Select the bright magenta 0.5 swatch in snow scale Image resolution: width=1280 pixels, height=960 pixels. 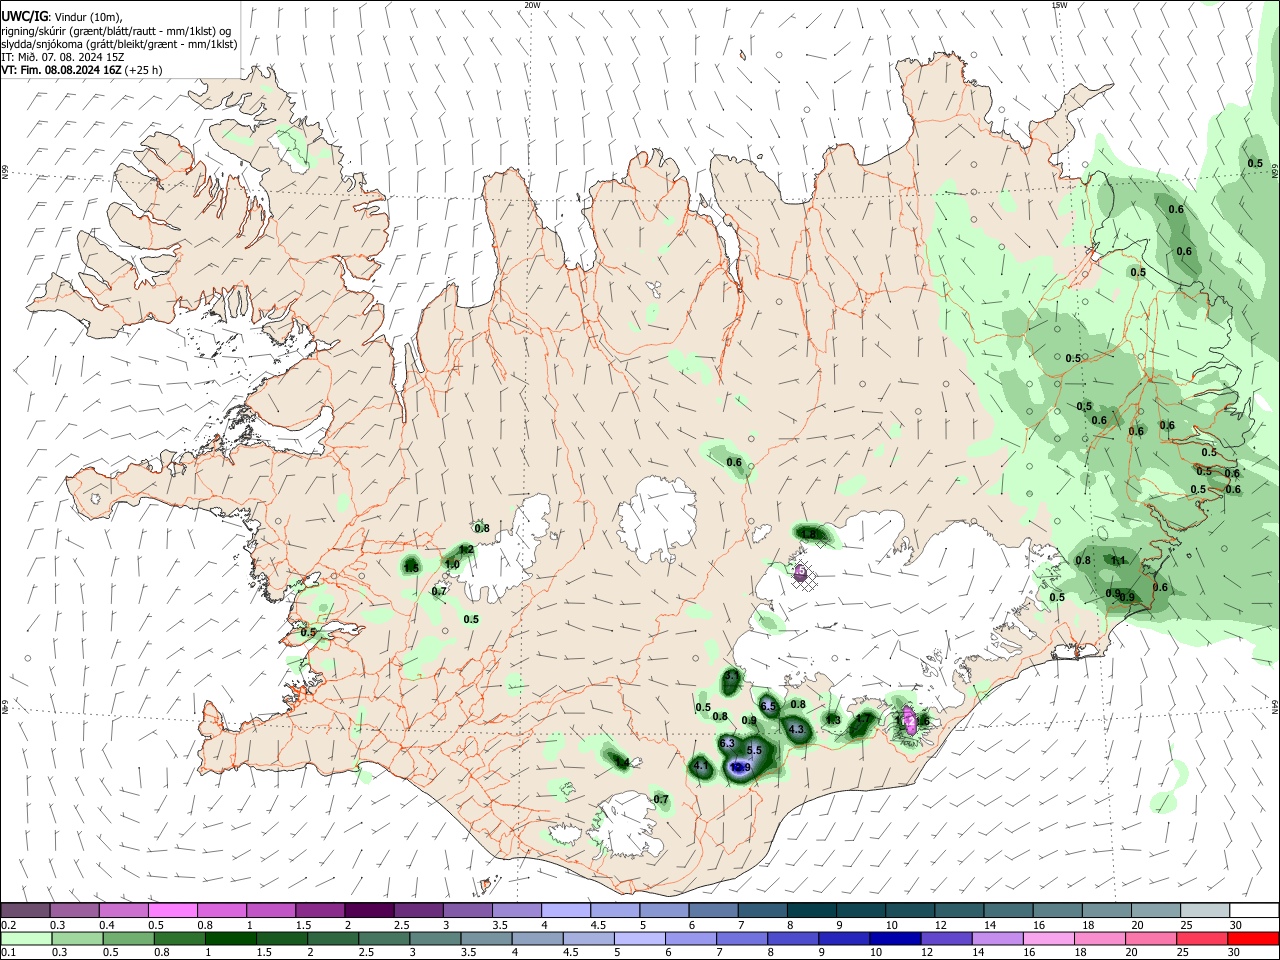click(173, 910)
